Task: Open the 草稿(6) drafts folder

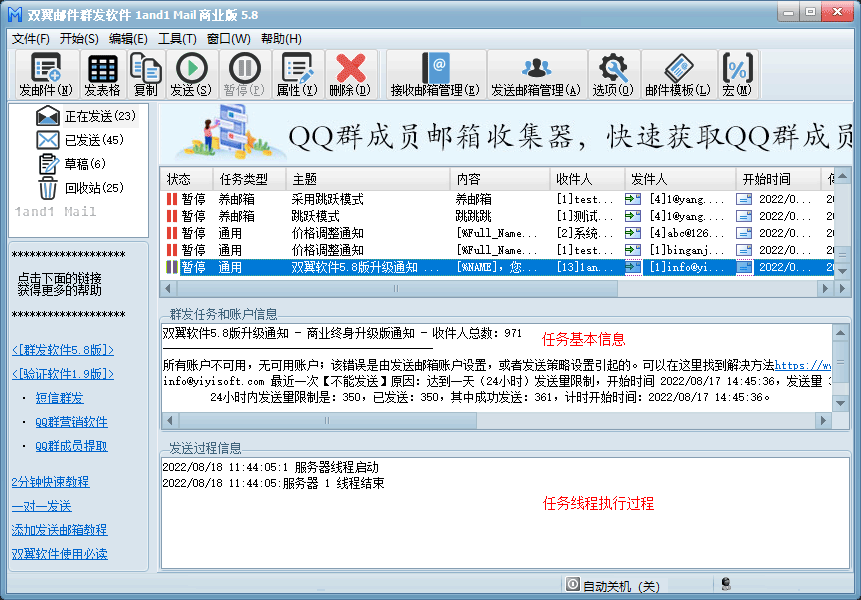Action: click(x=72, y=164)
